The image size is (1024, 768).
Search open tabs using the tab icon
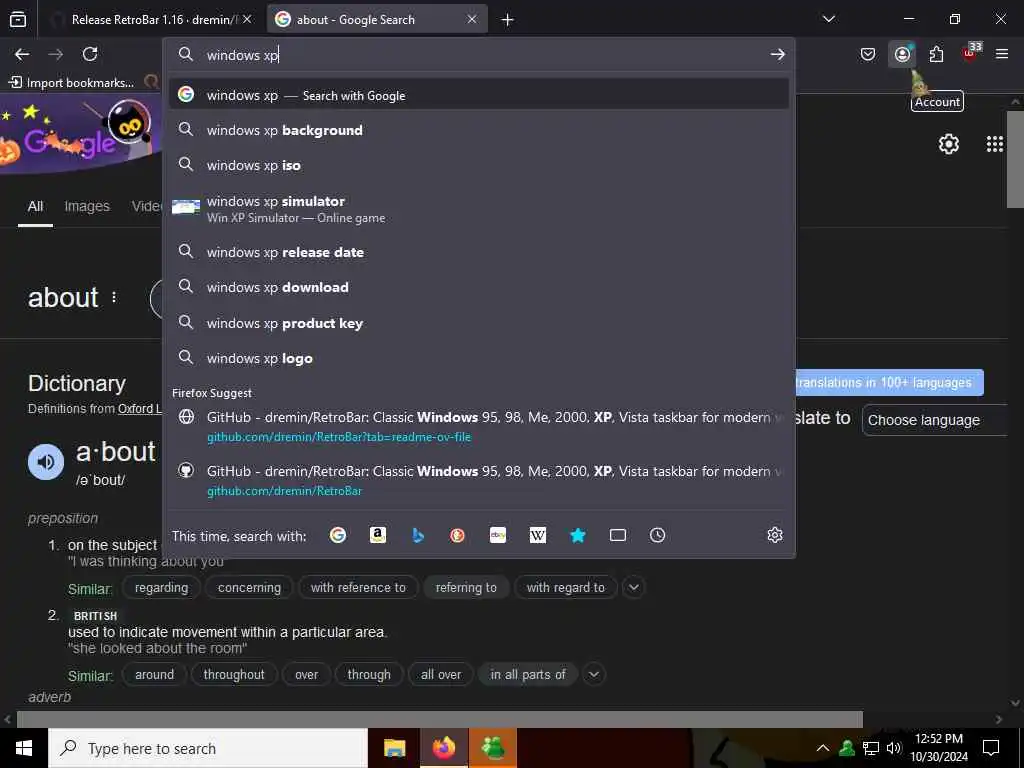pos(618,536)
